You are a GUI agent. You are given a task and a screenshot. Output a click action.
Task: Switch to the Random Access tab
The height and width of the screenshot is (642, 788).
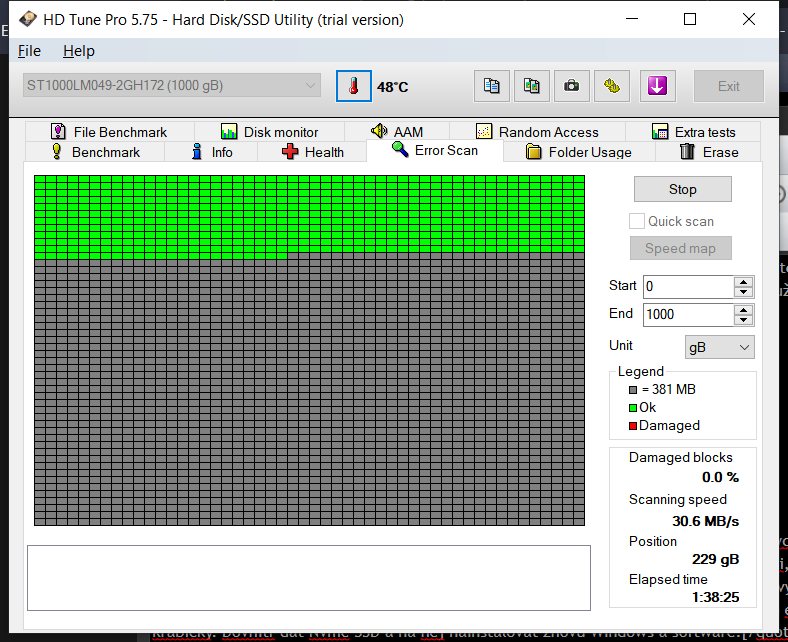[x=537, y=132]
